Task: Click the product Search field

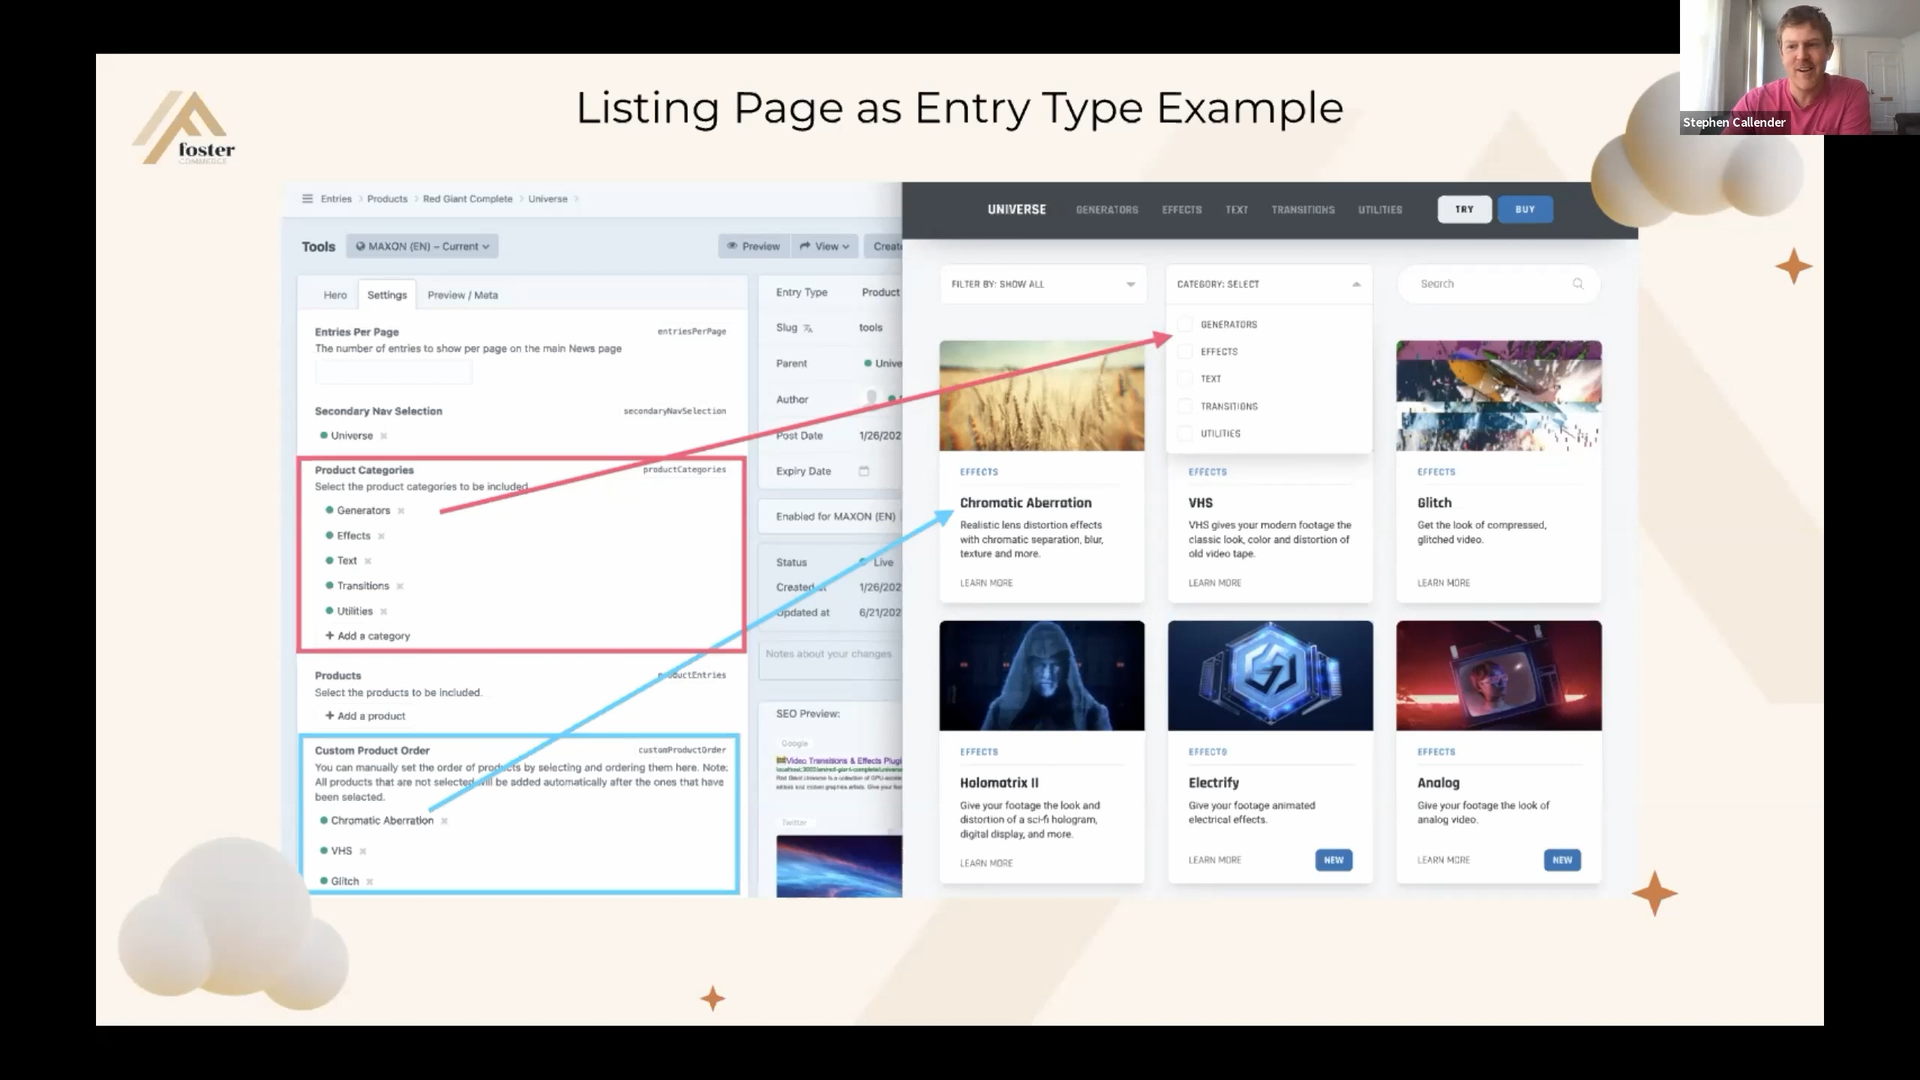Action: point(1498,284)
